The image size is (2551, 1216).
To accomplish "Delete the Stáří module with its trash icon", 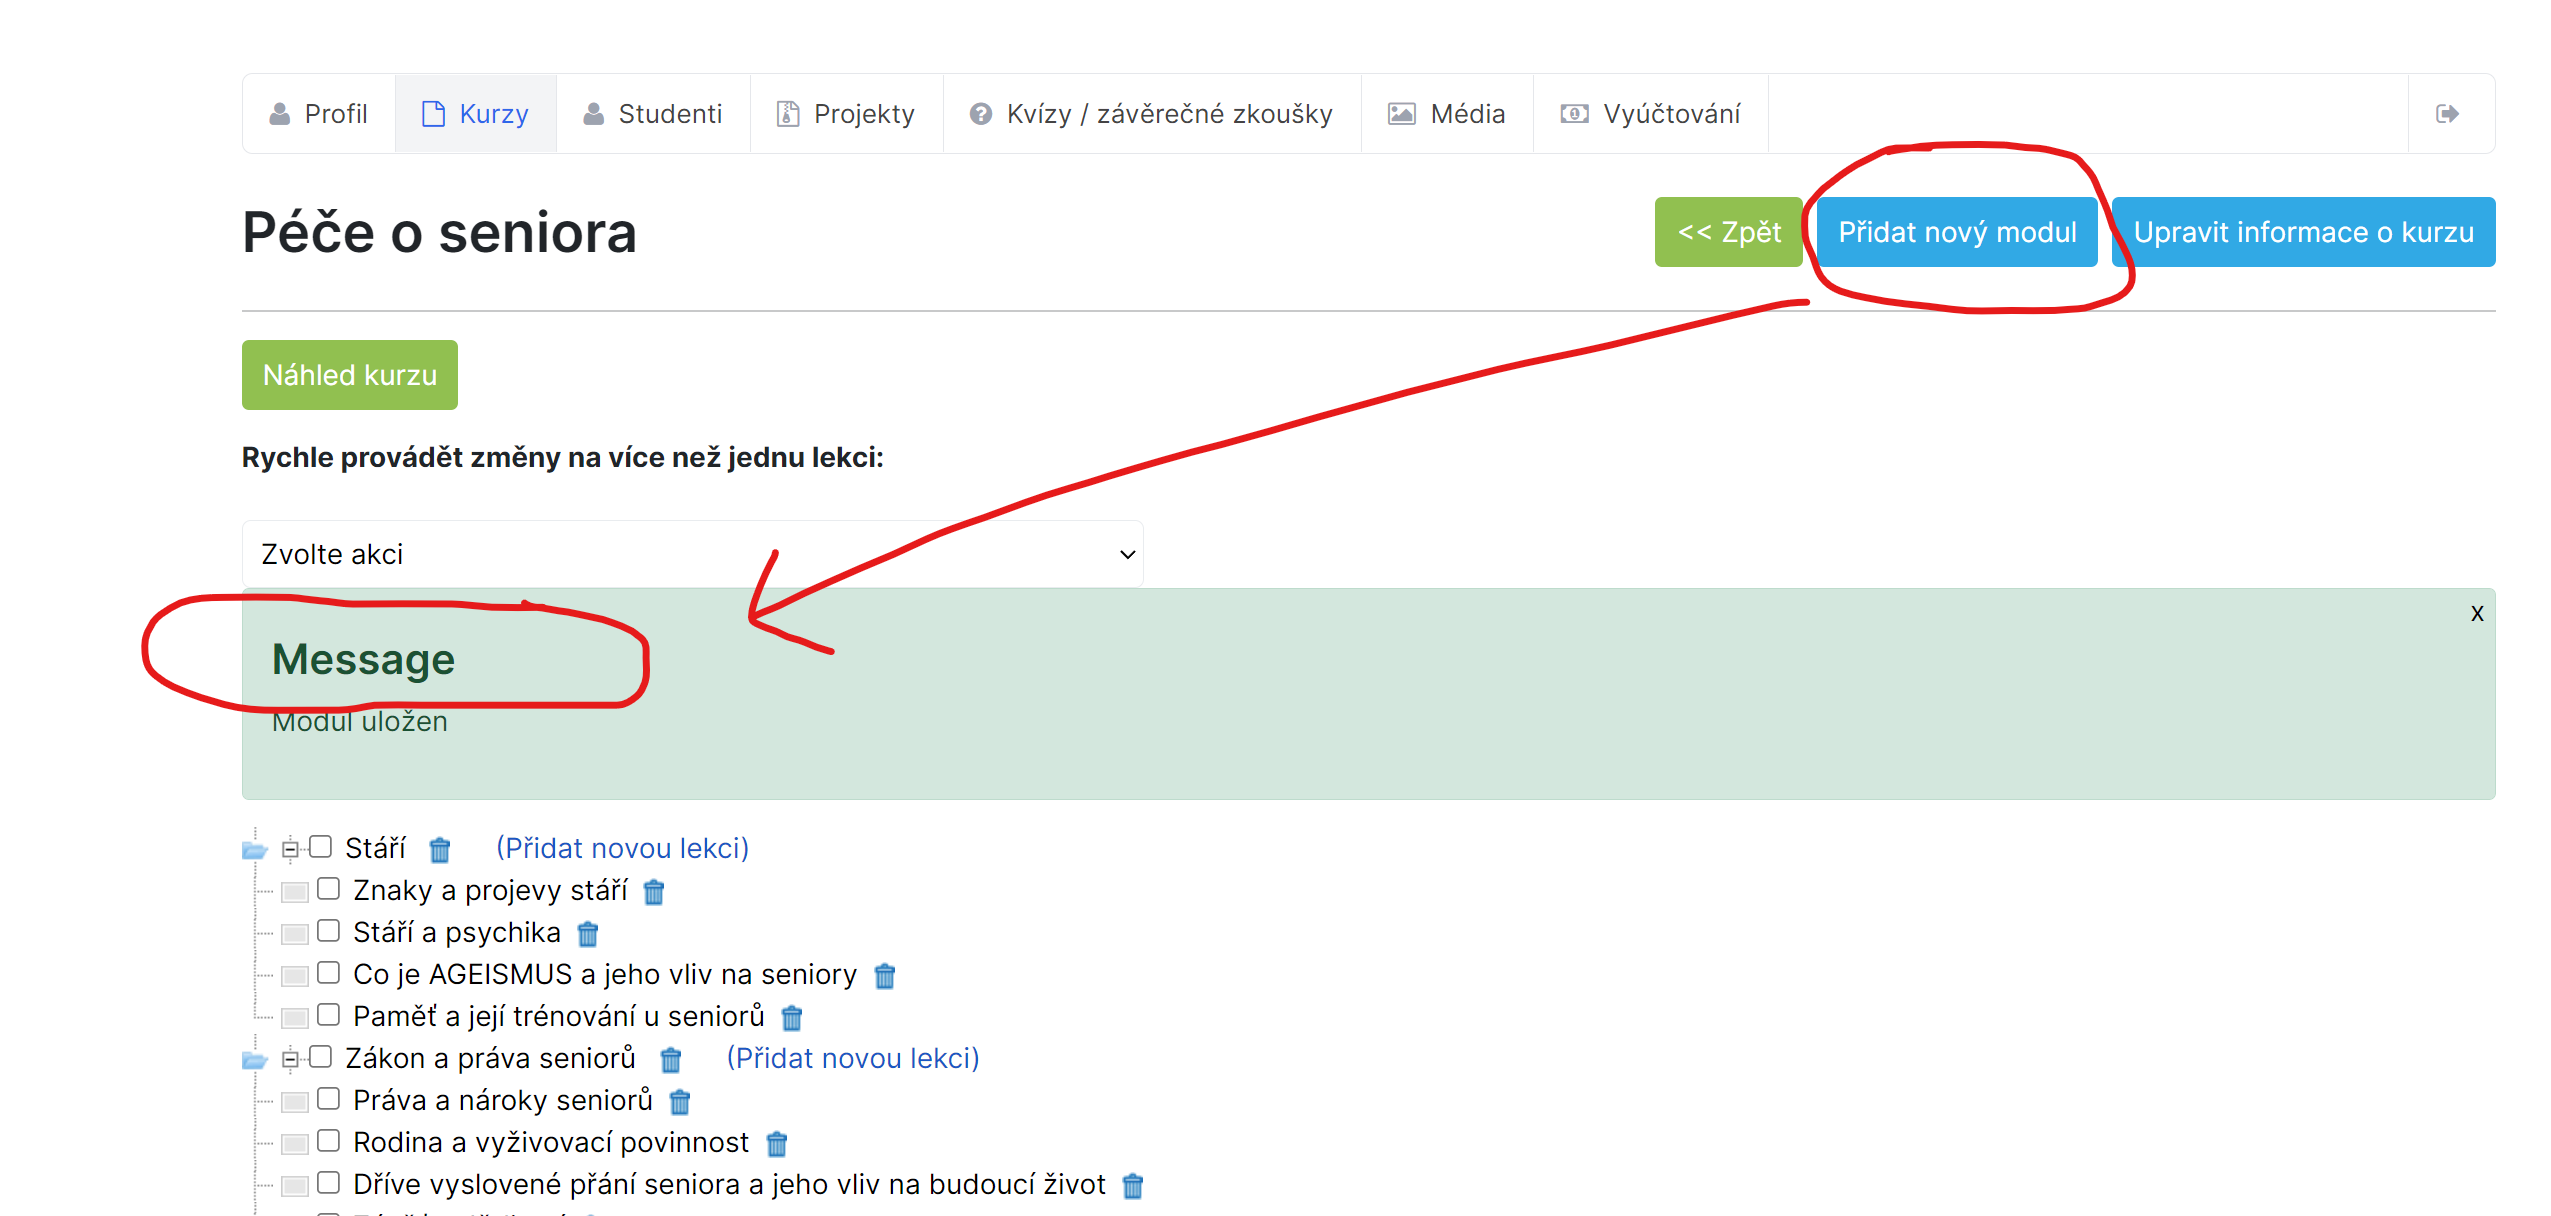I will pyautogui.click(x=440, y=850).
